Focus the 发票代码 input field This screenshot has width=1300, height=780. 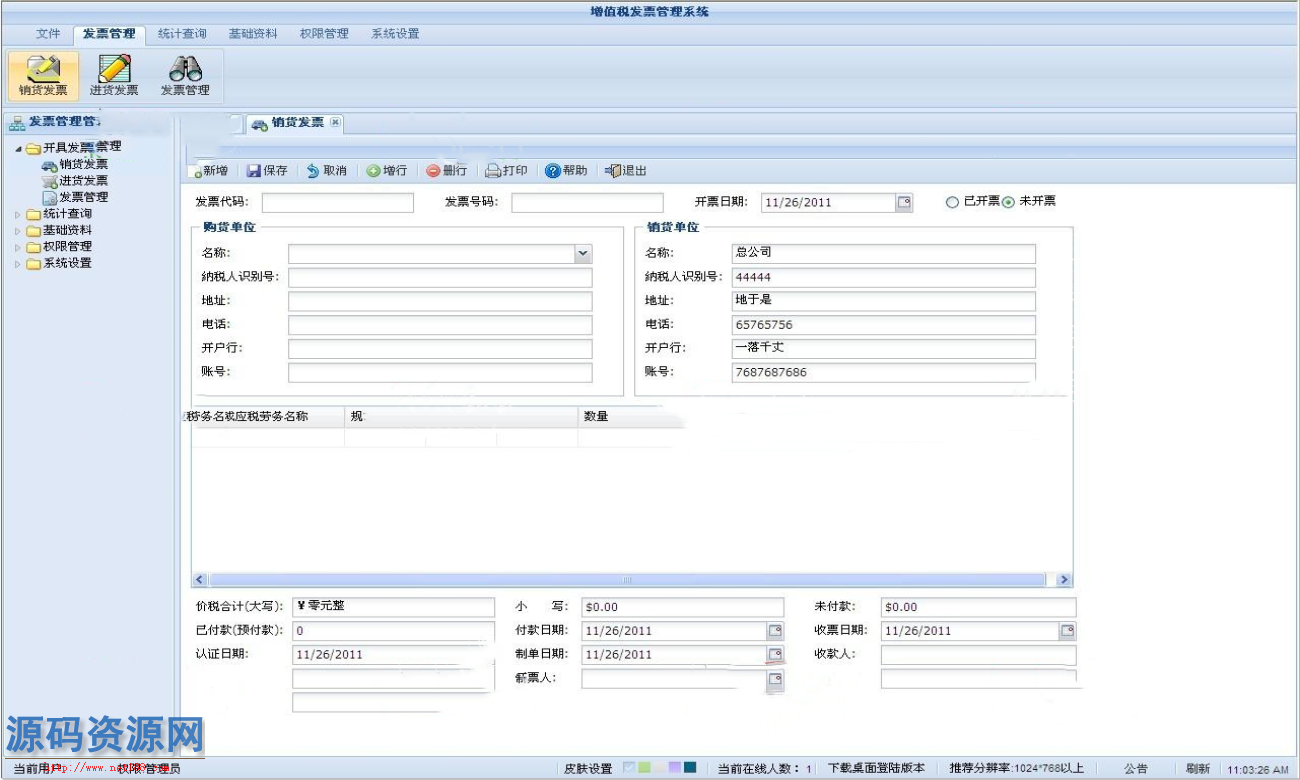(337, 203)
